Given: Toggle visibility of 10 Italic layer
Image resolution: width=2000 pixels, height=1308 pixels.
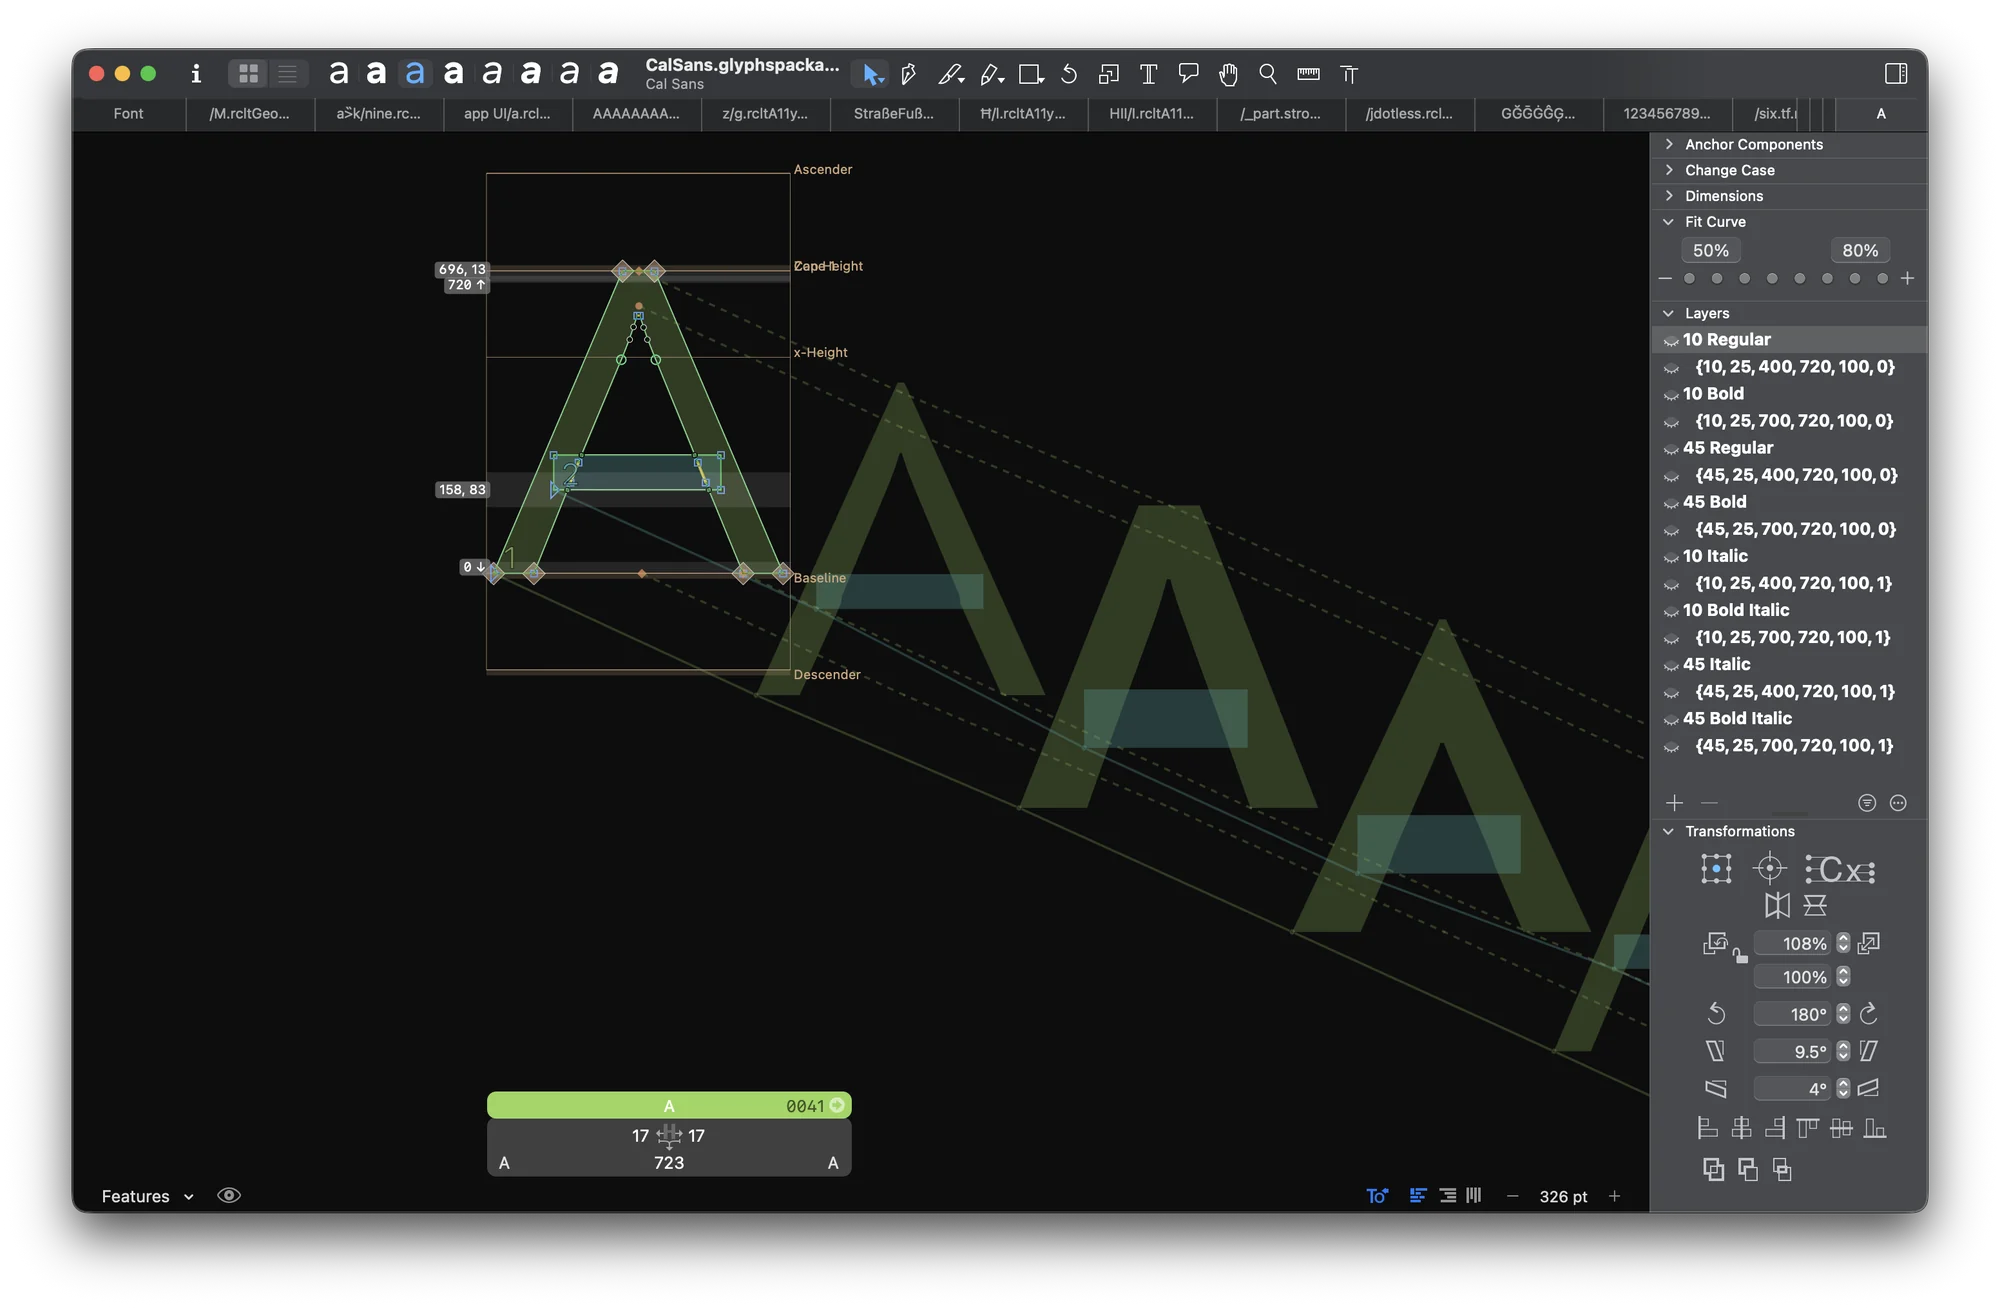Looking at the screenshot, I should coord(1671,557).
